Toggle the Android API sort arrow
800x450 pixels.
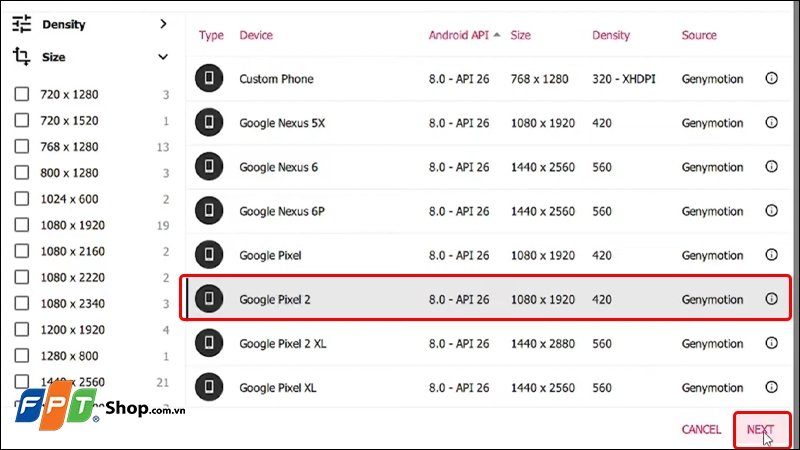pos(497,35)
